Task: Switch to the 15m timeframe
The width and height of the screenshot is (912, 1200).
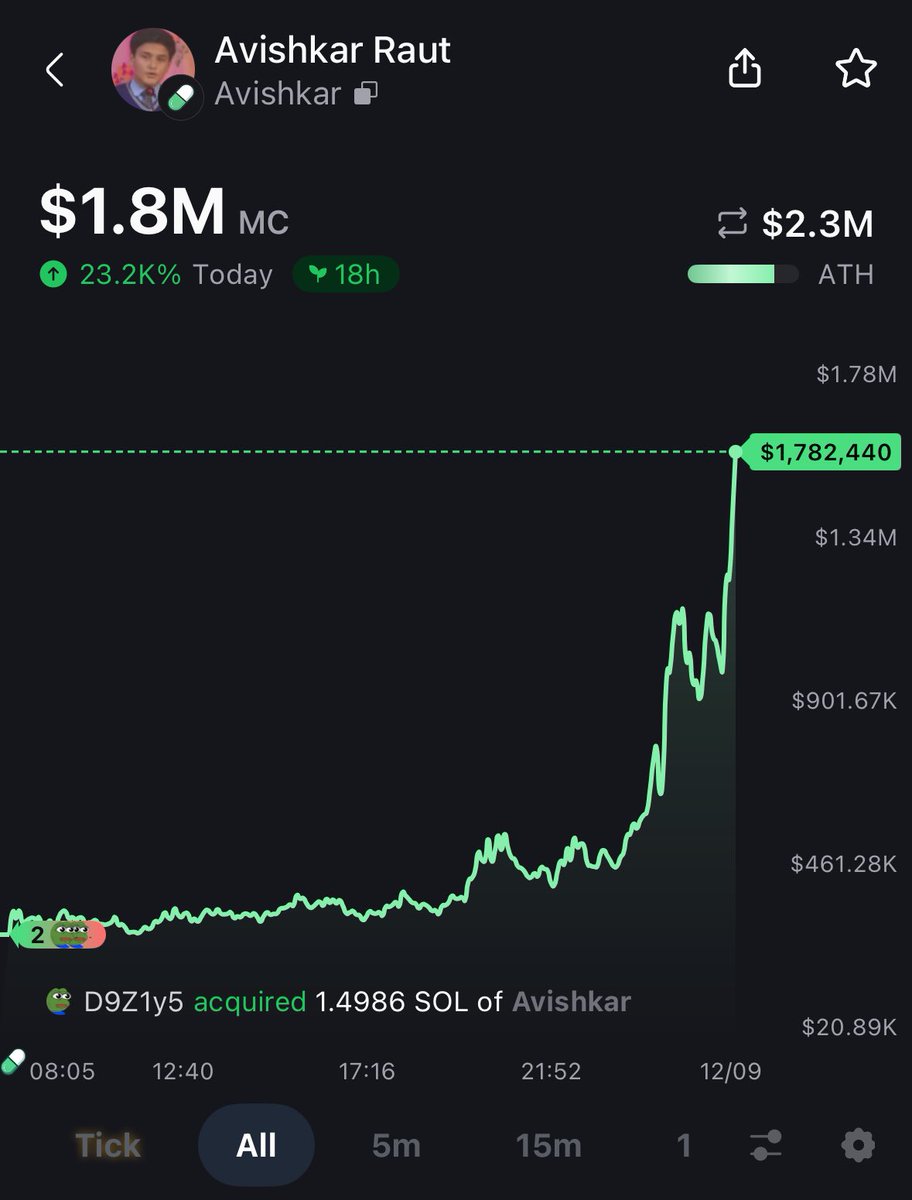Action: 549,1145
